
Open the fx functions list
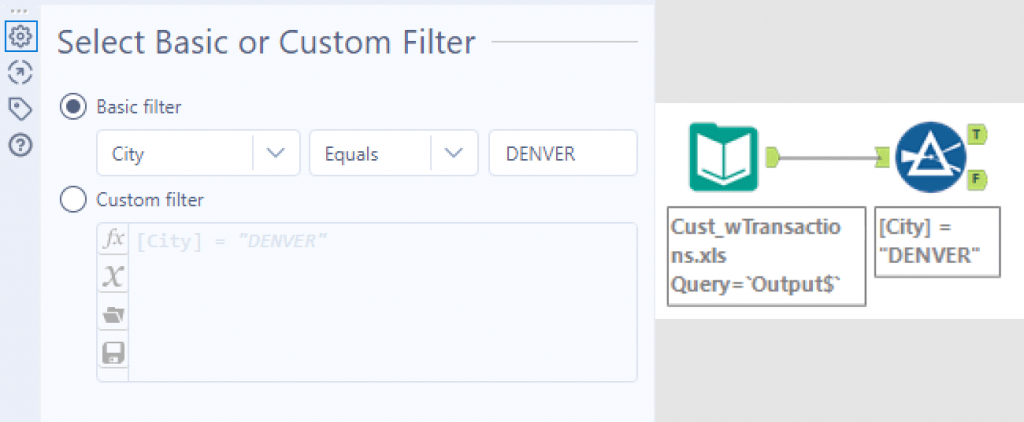(113, 240)
